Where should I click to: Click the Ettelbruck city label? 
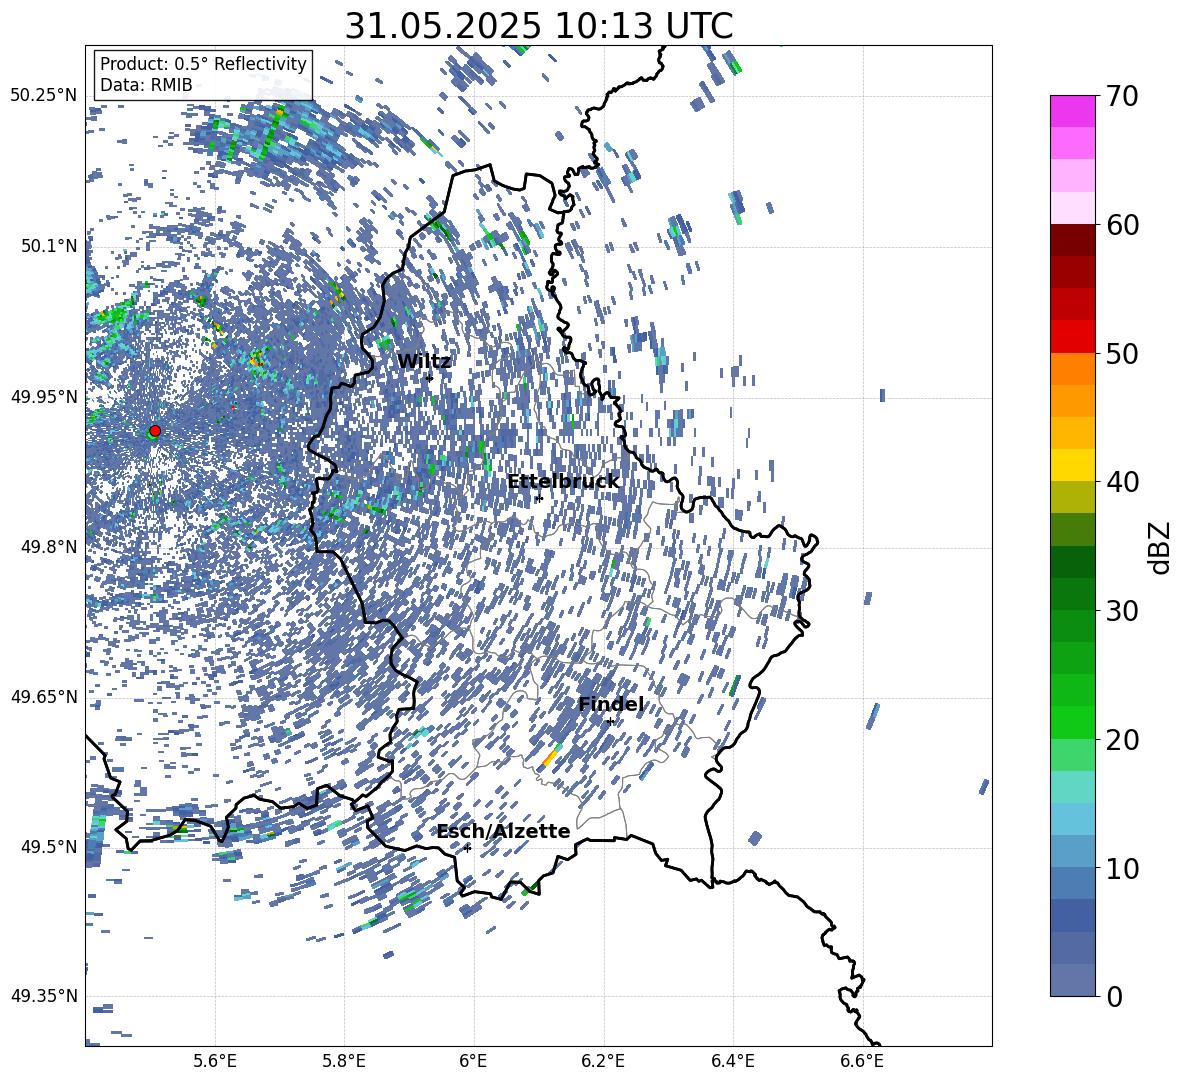click(563, 482)
